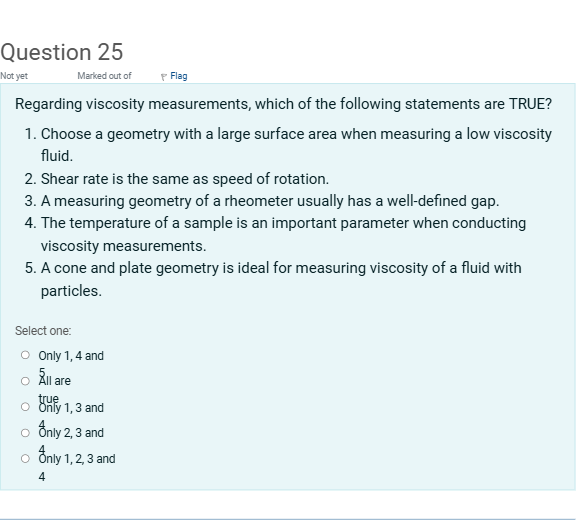The image size is (577, 520).
Task: Click statement 5 about cone and plate geometry
Action: (x=273, y=279)
